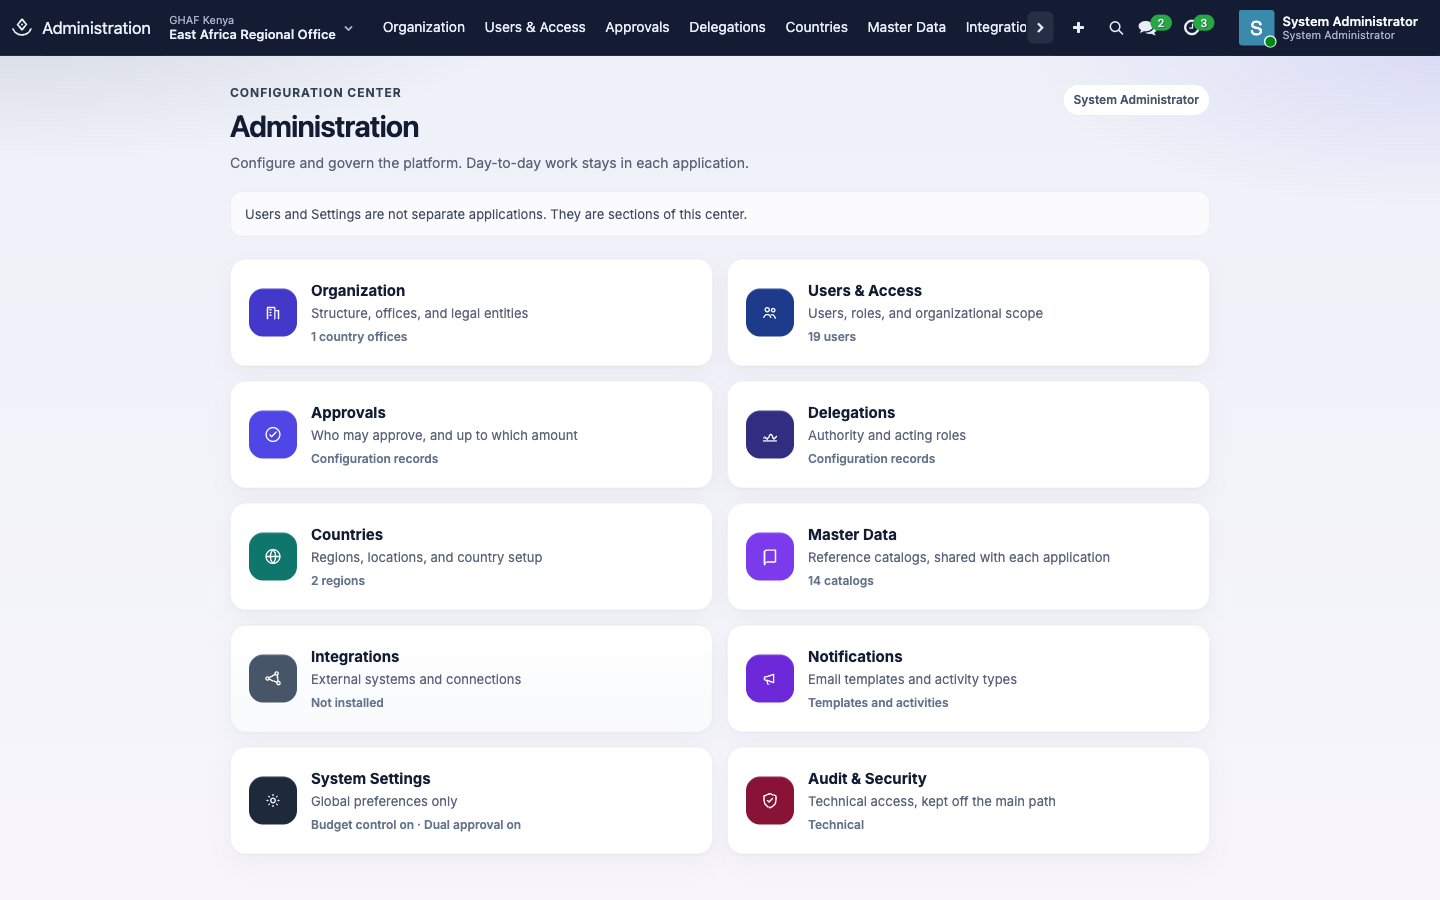Open the Master Data card title
This screenshot has height=900, width=1440.
tap(852, 535)
